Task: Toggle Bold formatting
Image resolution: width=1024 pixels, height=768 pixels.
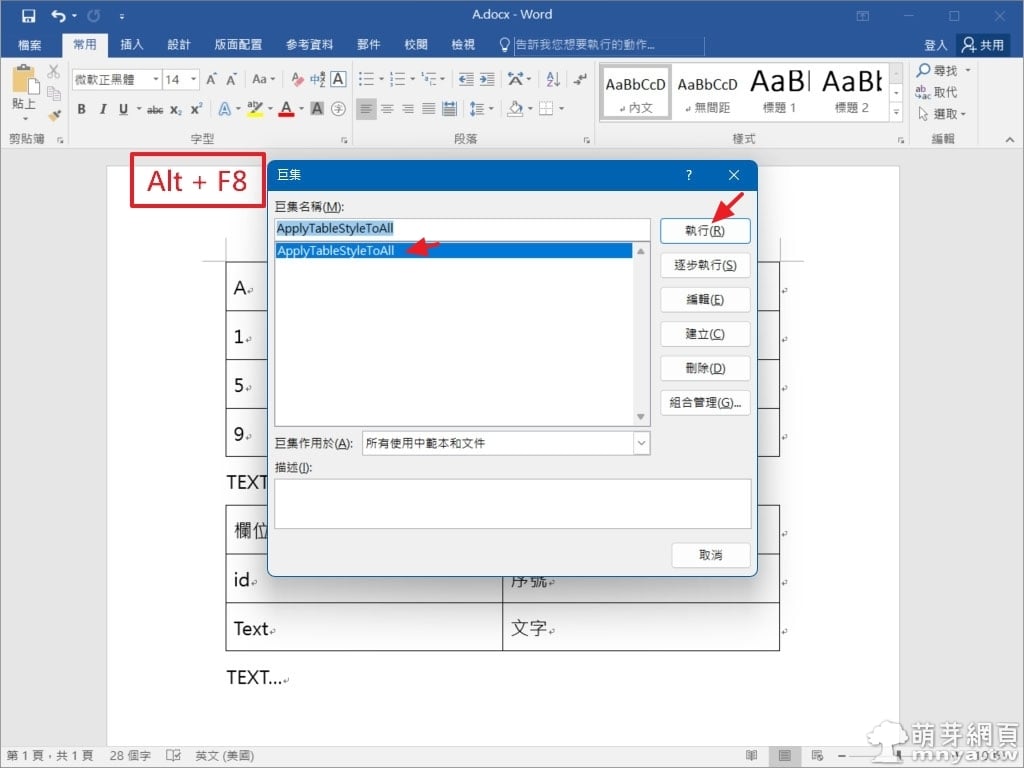Action: [x=81, y=109]
